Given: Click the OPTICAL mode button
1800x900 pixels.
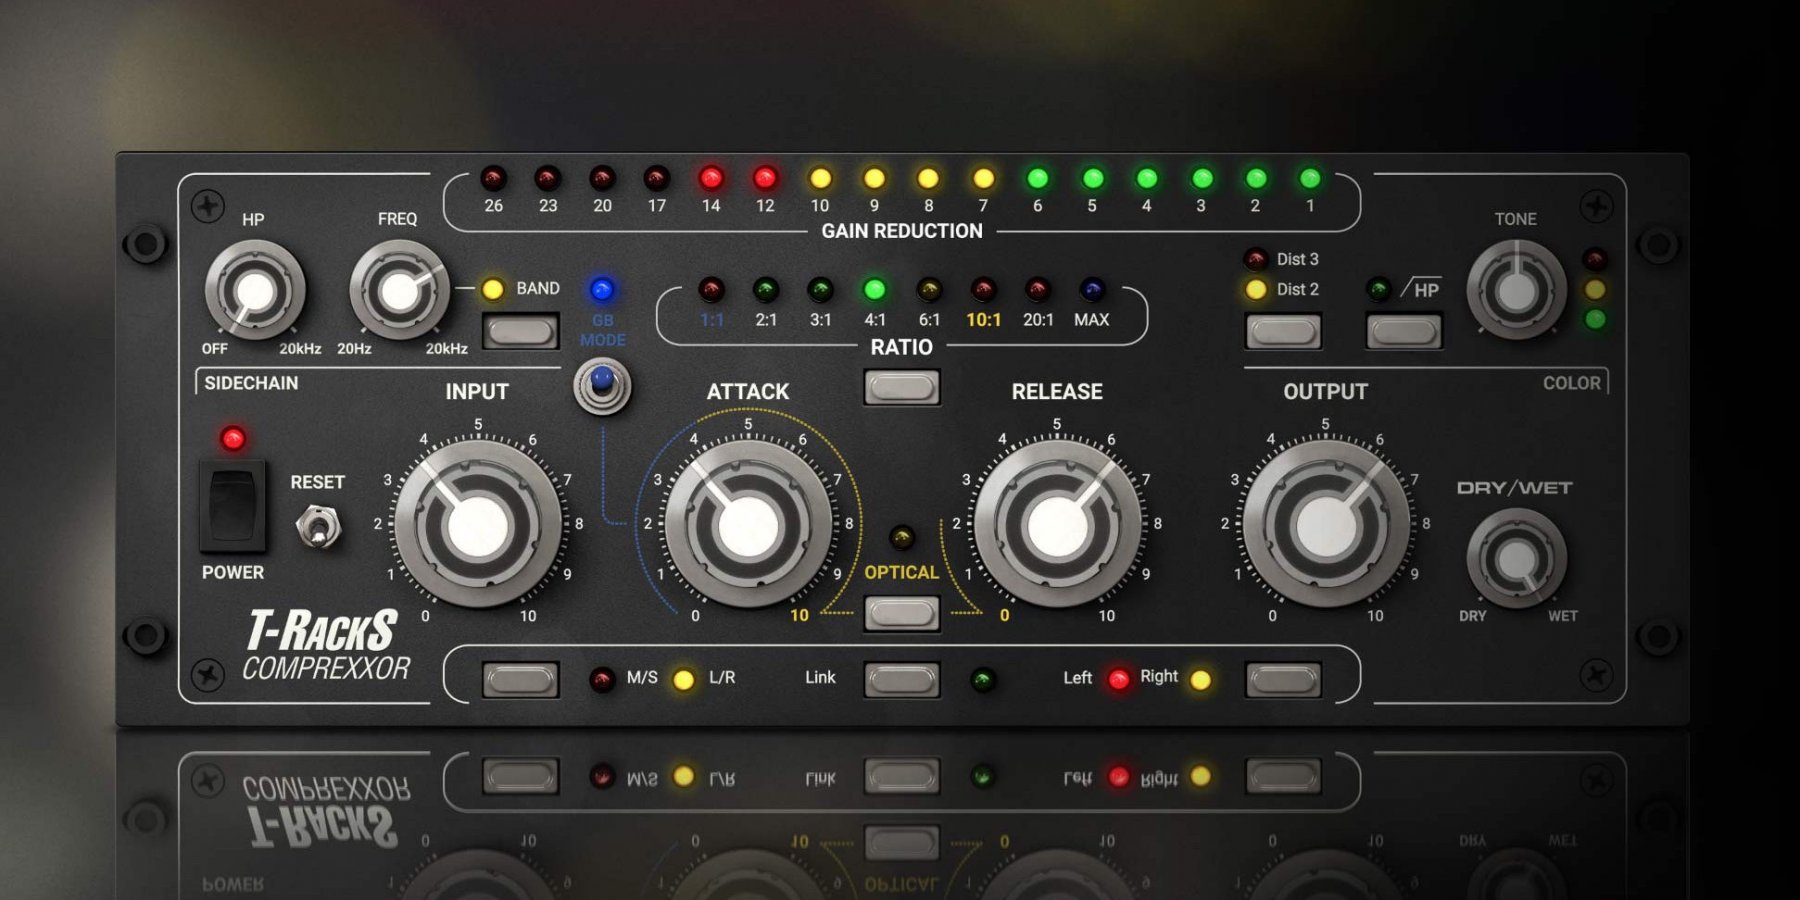Looking at the screenshot, I should [901, 613].
